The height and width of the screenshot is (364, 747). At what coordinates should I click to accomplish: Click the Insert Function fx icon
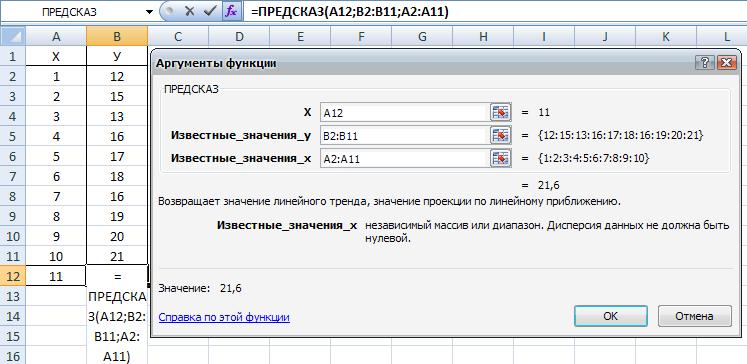tap(232, 11)
